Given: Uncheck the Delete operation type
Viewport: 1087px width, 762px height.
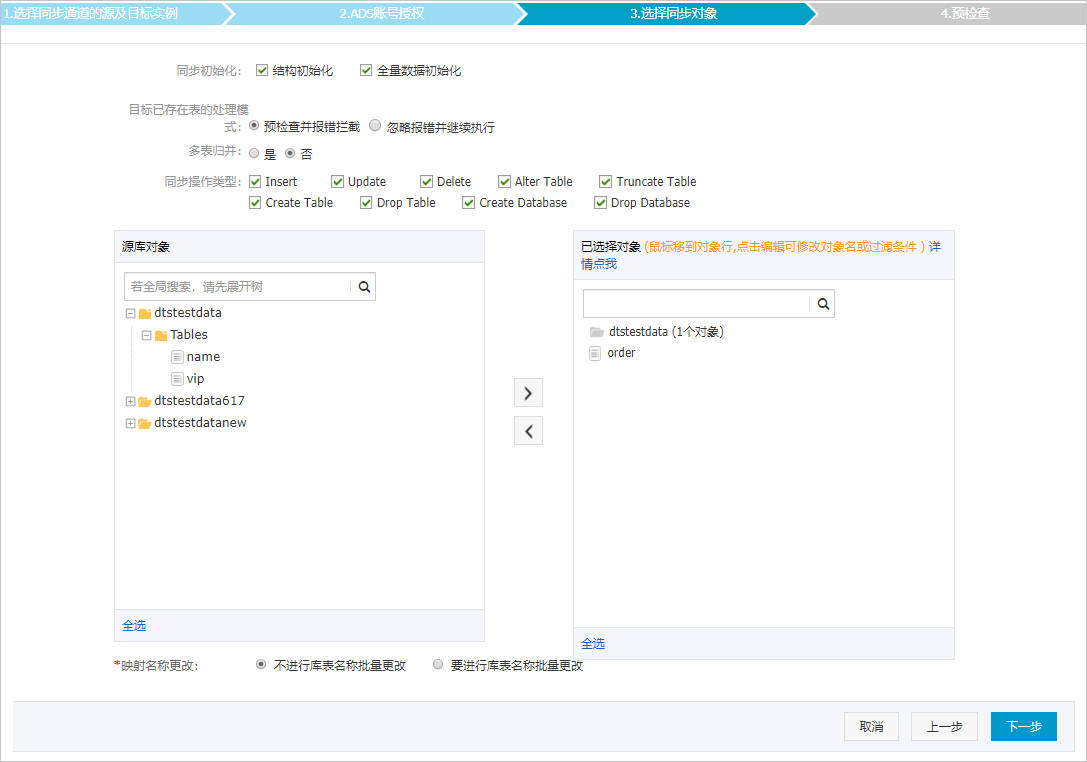Looking at the screenshot, I should (x=426, y=182).
